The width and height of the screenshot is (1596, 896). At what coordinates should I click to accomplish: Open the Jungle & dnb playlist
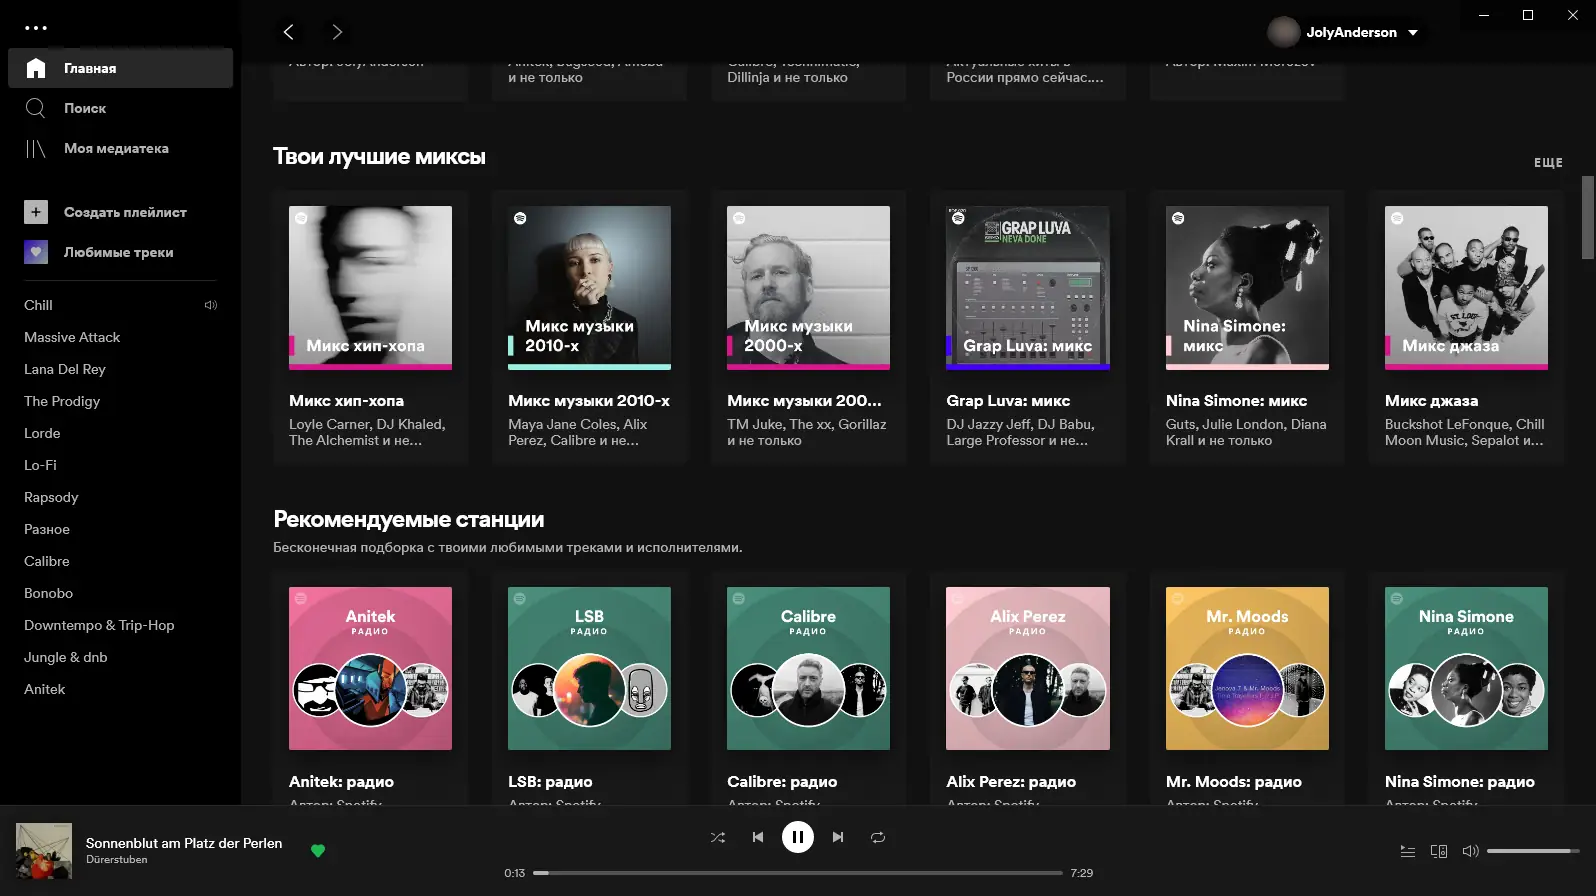coord(65,657)
